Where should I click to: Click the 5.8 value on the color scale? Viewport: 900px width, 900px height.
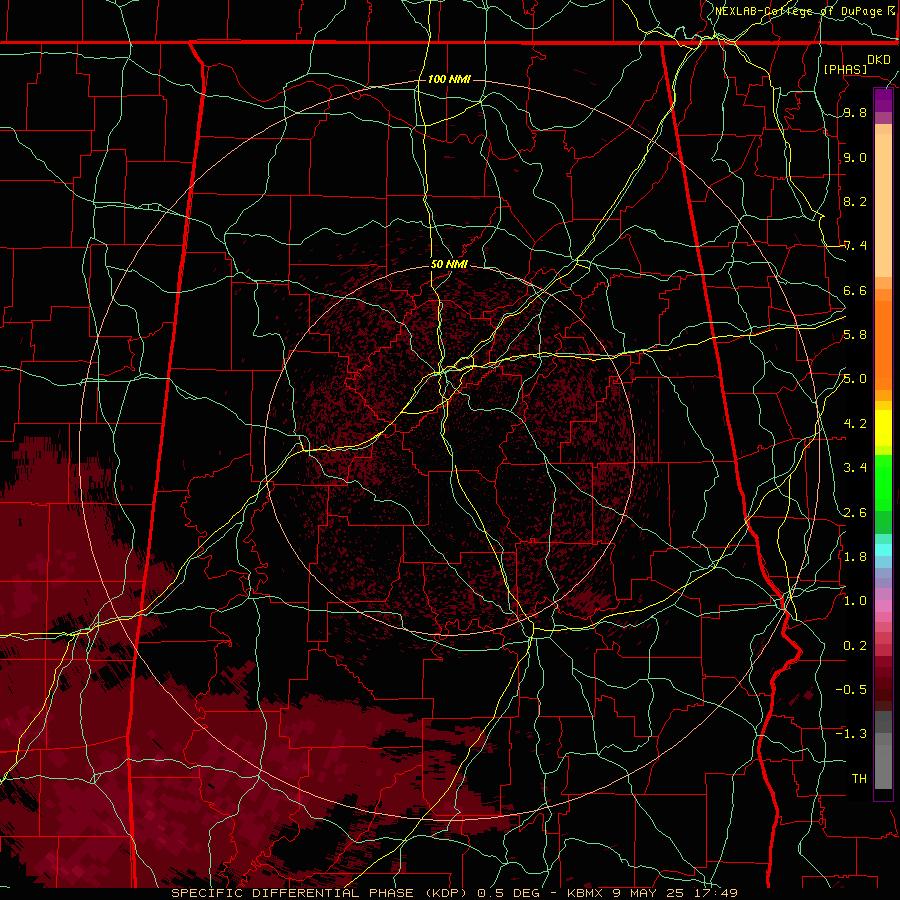(x=855, y=335)
